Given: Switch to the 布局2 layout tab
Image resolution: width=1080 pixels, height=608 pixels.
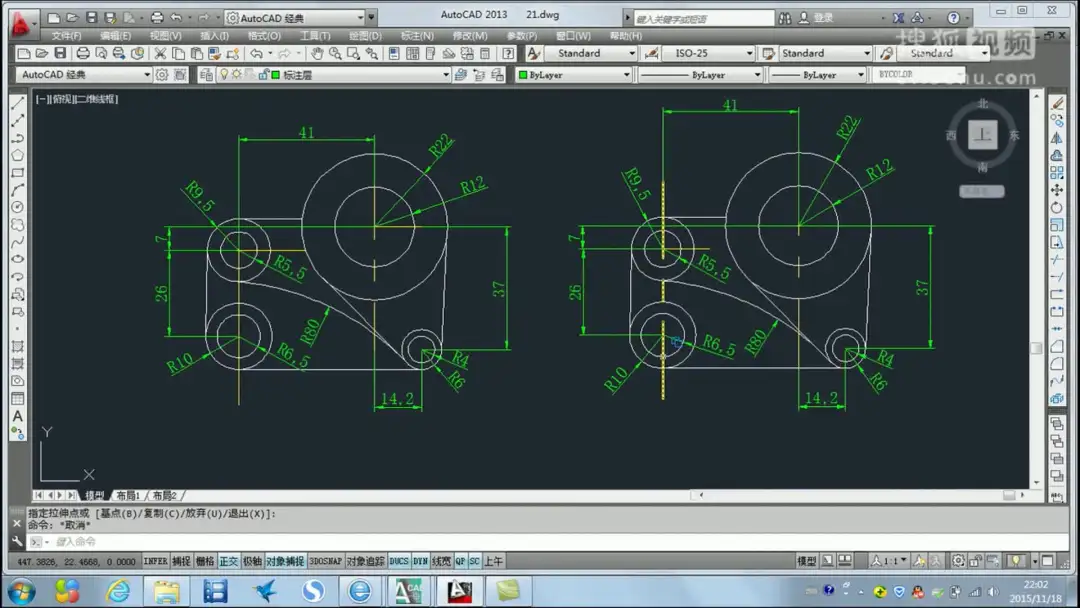Looking at the screenshot, I should pyautogui.click(x=164, y=495).
